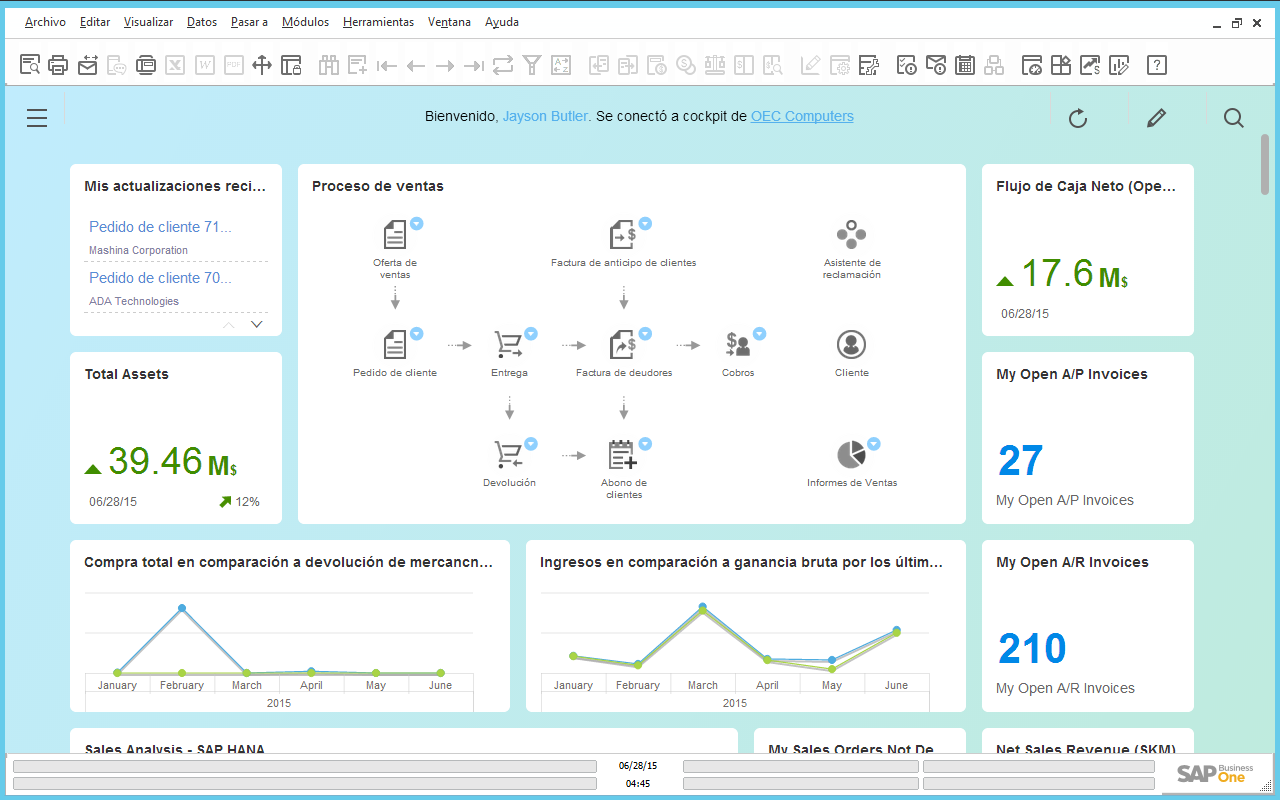Click the gauge window toolbar icon
Image resolution: width=1280 pixels, height=800 pixels.
click(1032, 65)
